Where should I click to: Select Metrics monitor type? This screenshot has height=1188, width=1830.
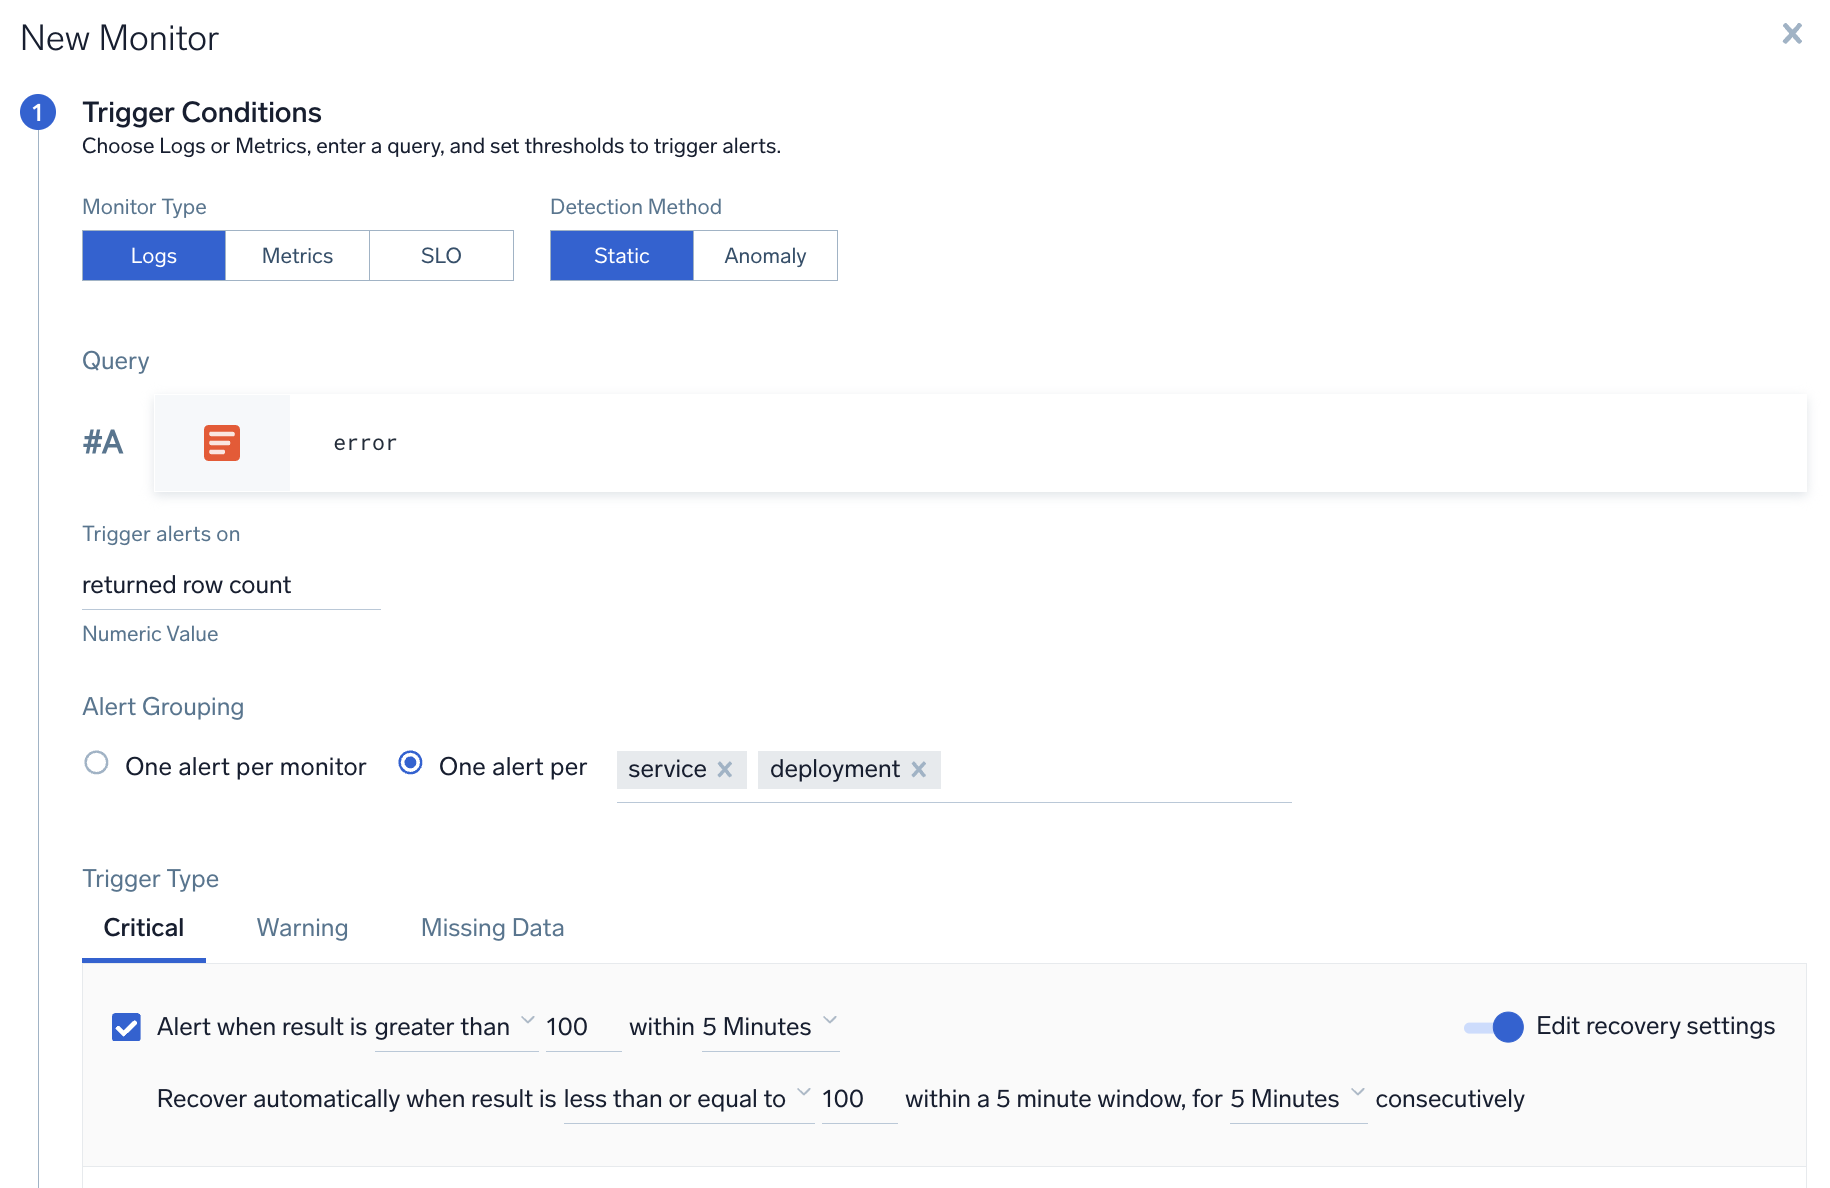coord(297,256)
